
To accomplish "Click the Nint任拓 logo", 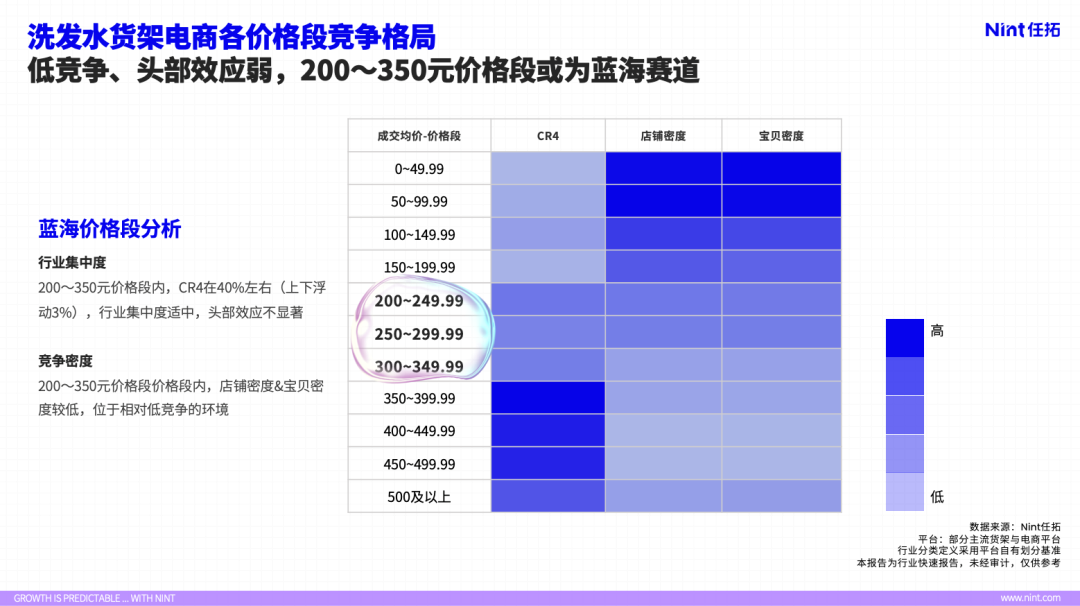I will [1022, 30].
